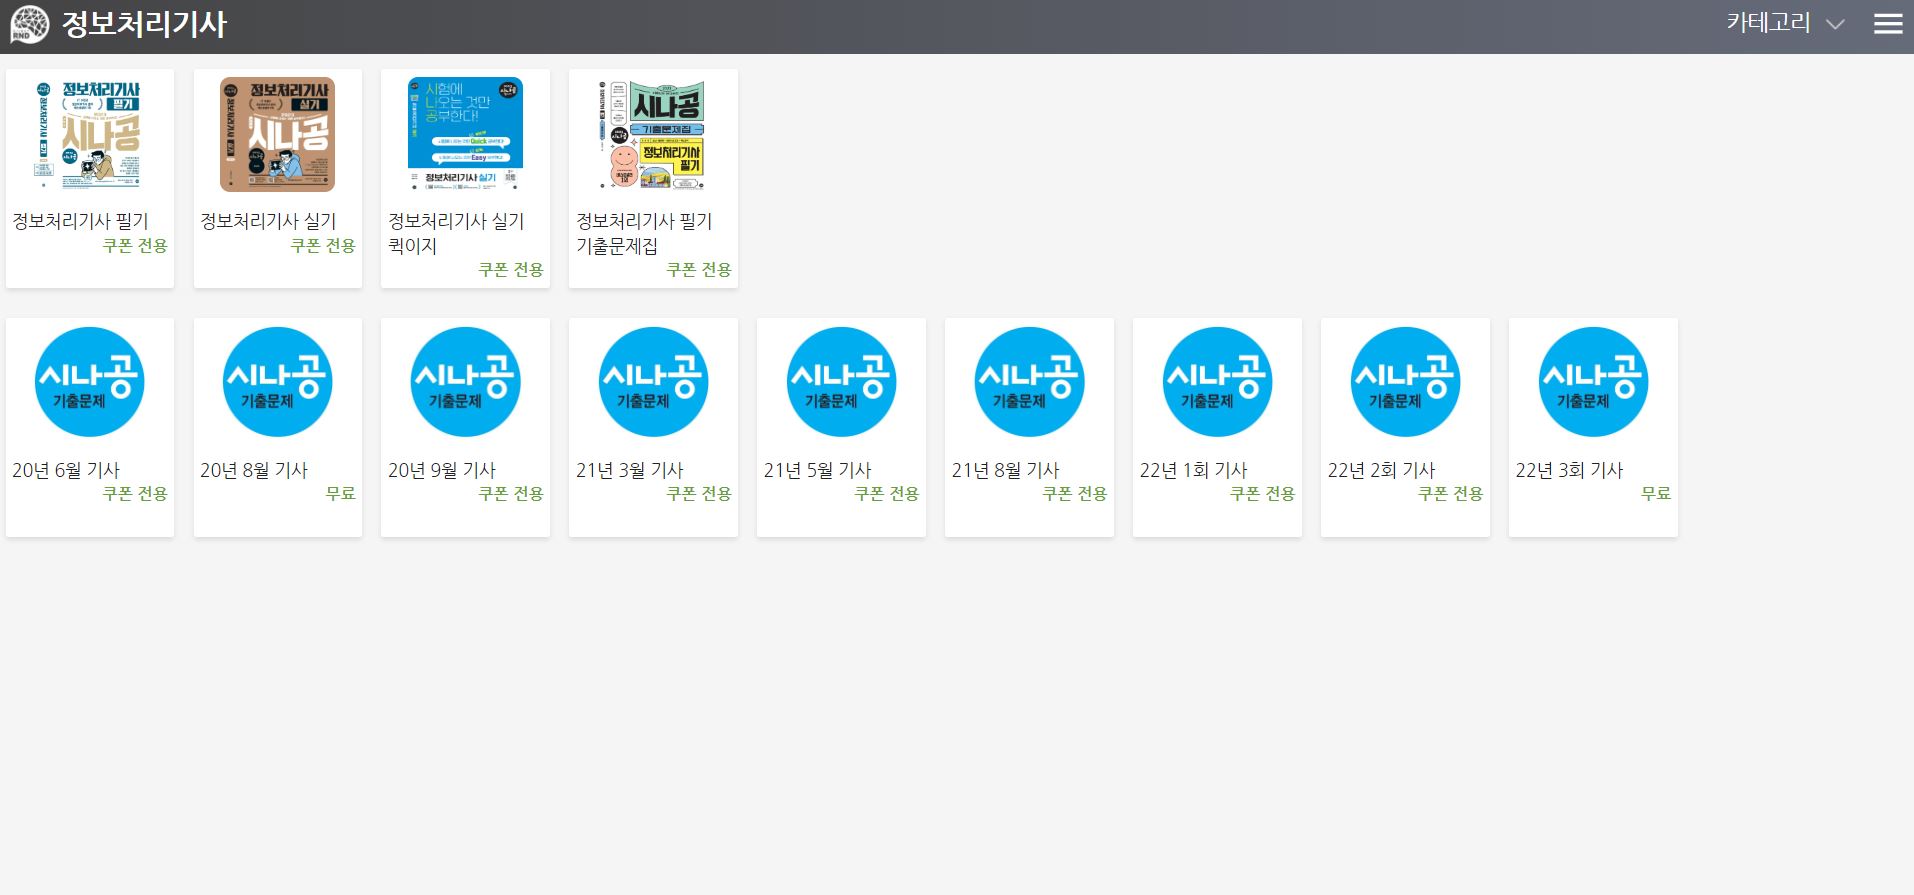Click 쿠폰 전용 tag on 정보처리기사 필기
The height and width of the screenshot is (895, 1914).
coord(135,246)
